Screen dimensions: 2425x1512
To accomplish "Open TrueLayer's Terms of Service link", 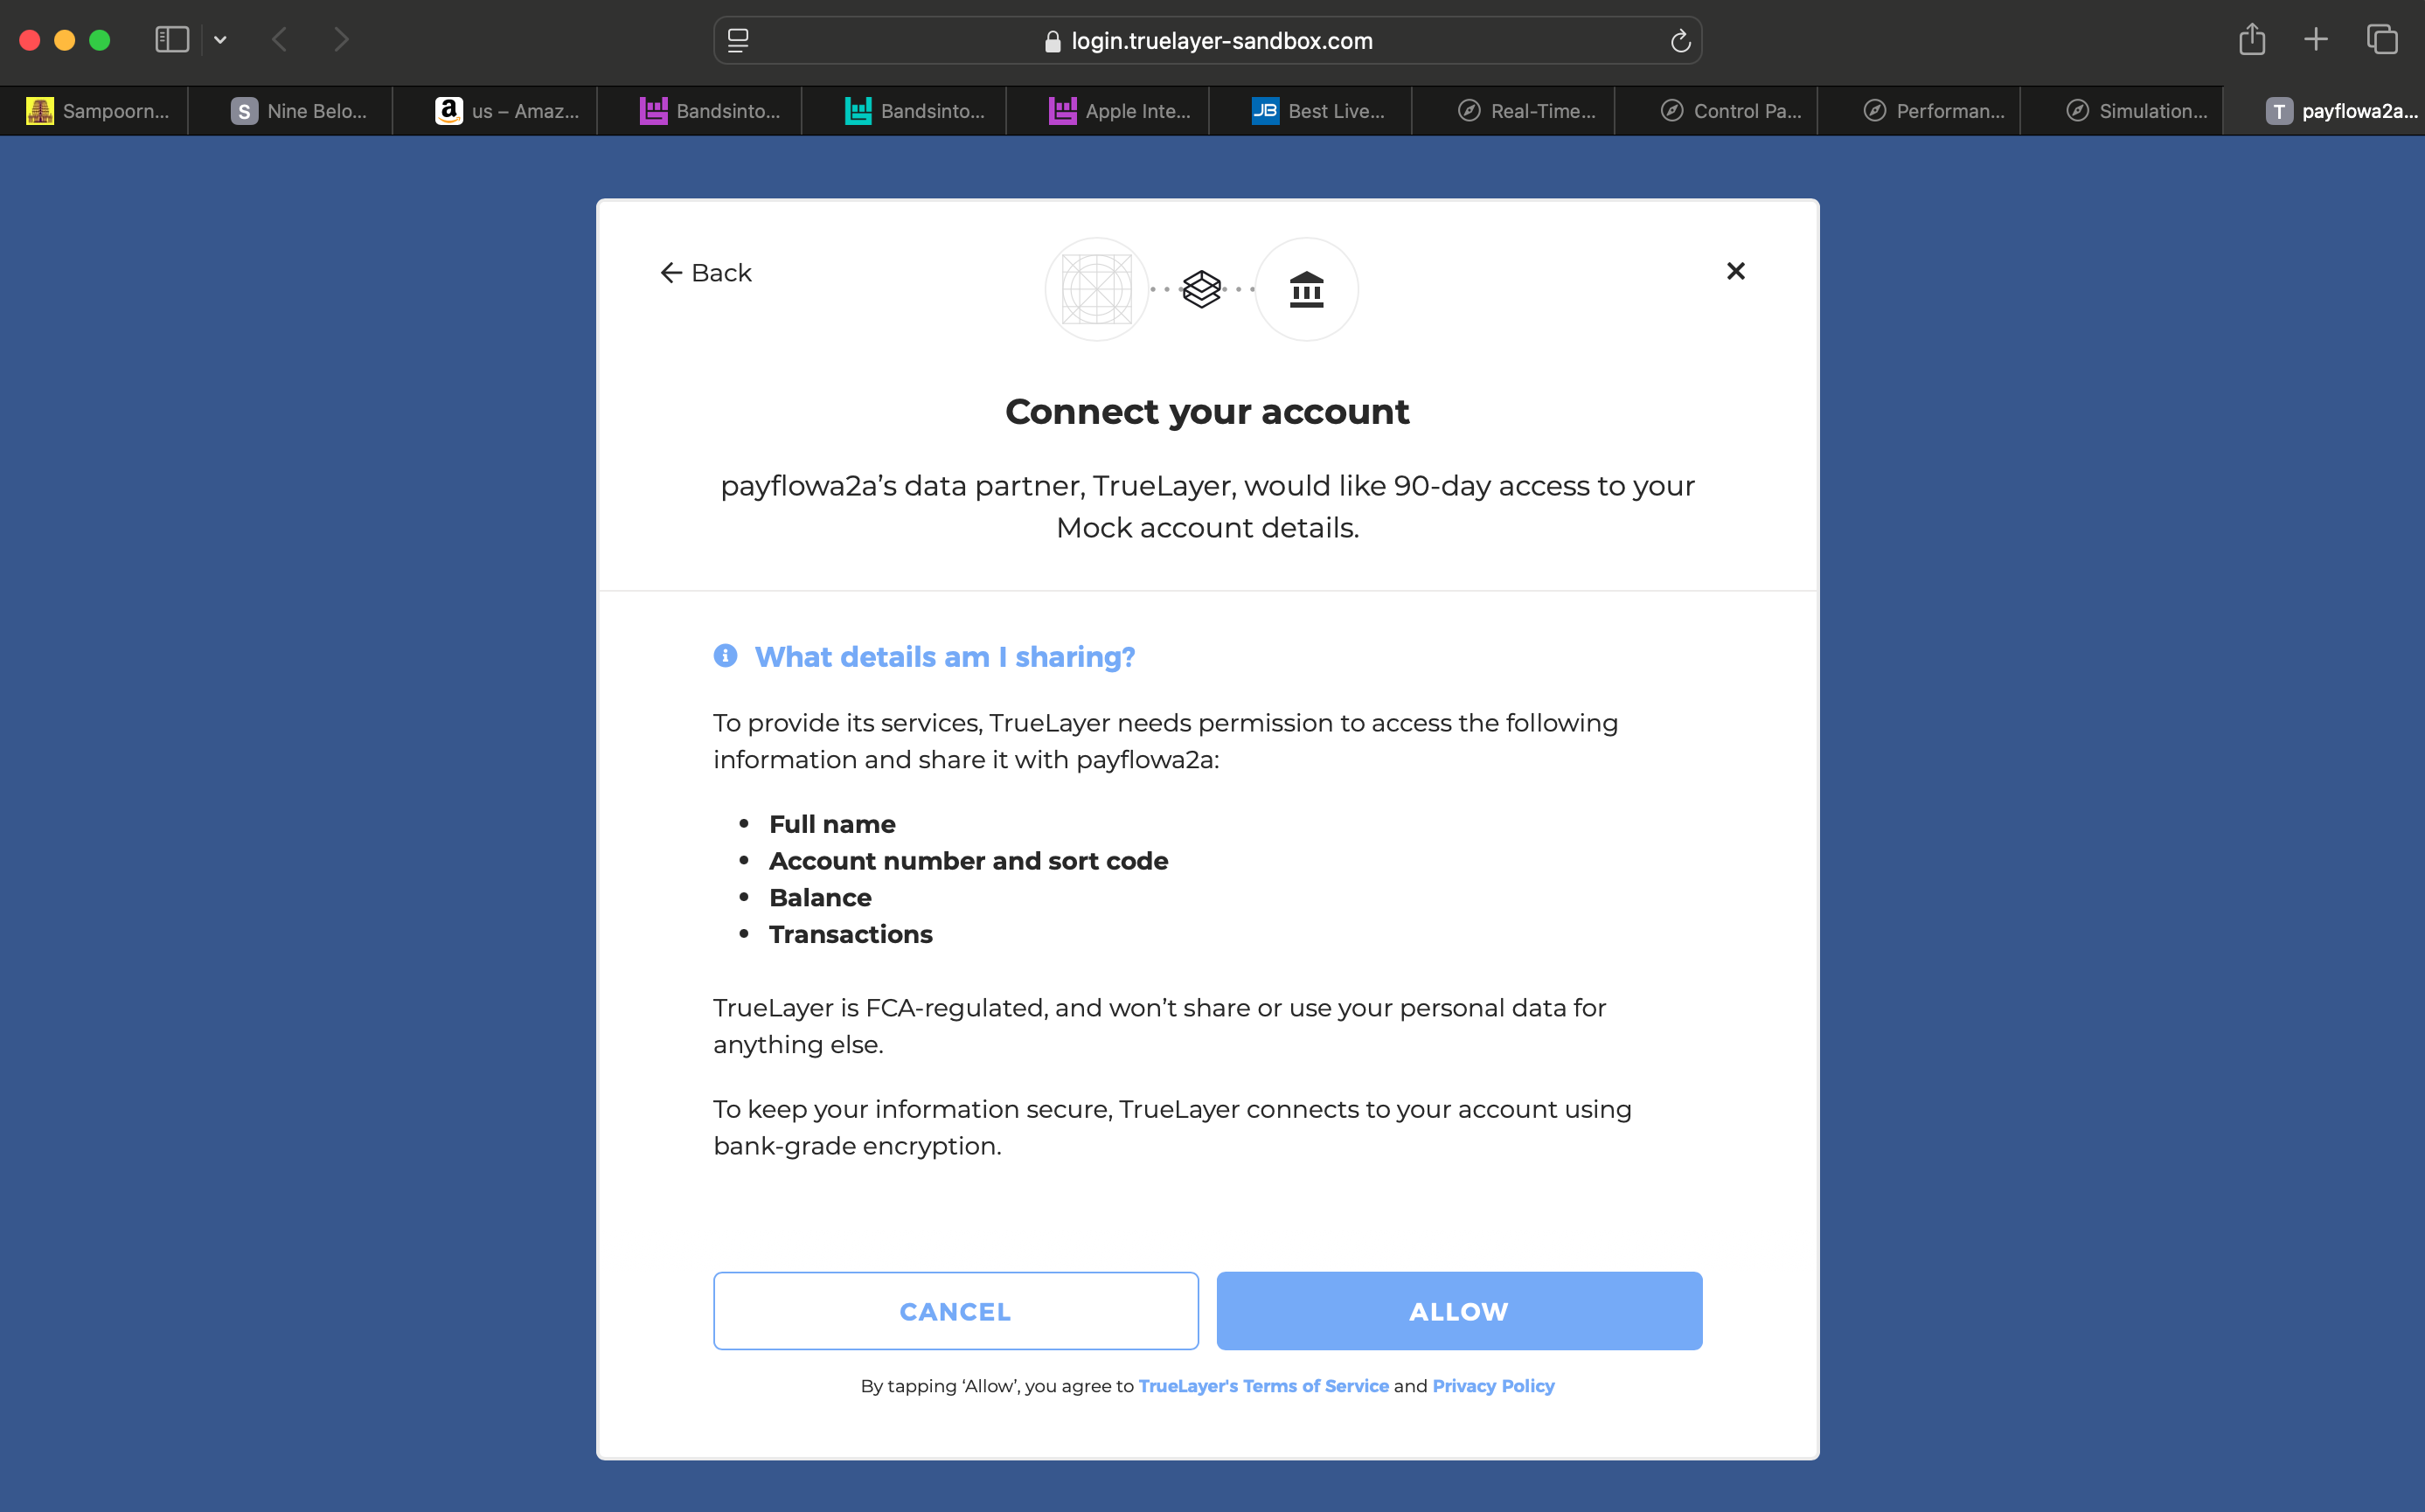I will 1263,1386.
